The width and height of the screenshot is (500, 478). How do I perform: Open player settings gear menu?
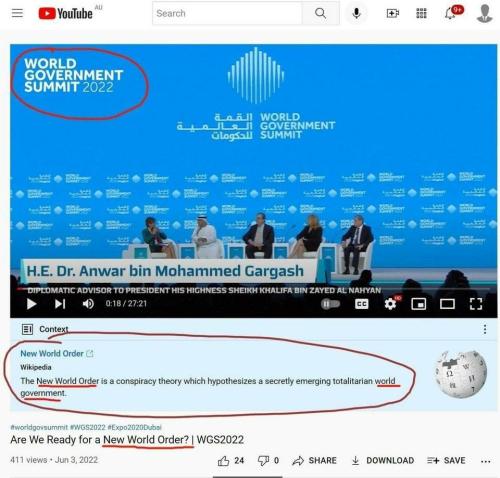coord(391,303)
